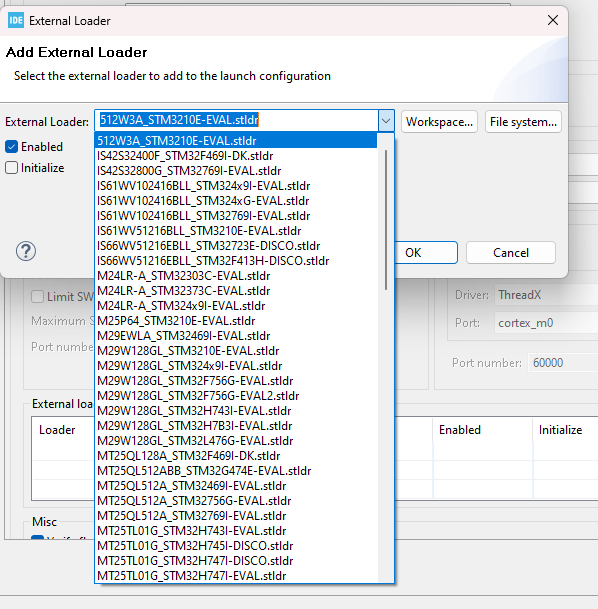Screen dimensions: 598x609
Task: Click the Port number 60000 field
Action: (x=563, y=363)
